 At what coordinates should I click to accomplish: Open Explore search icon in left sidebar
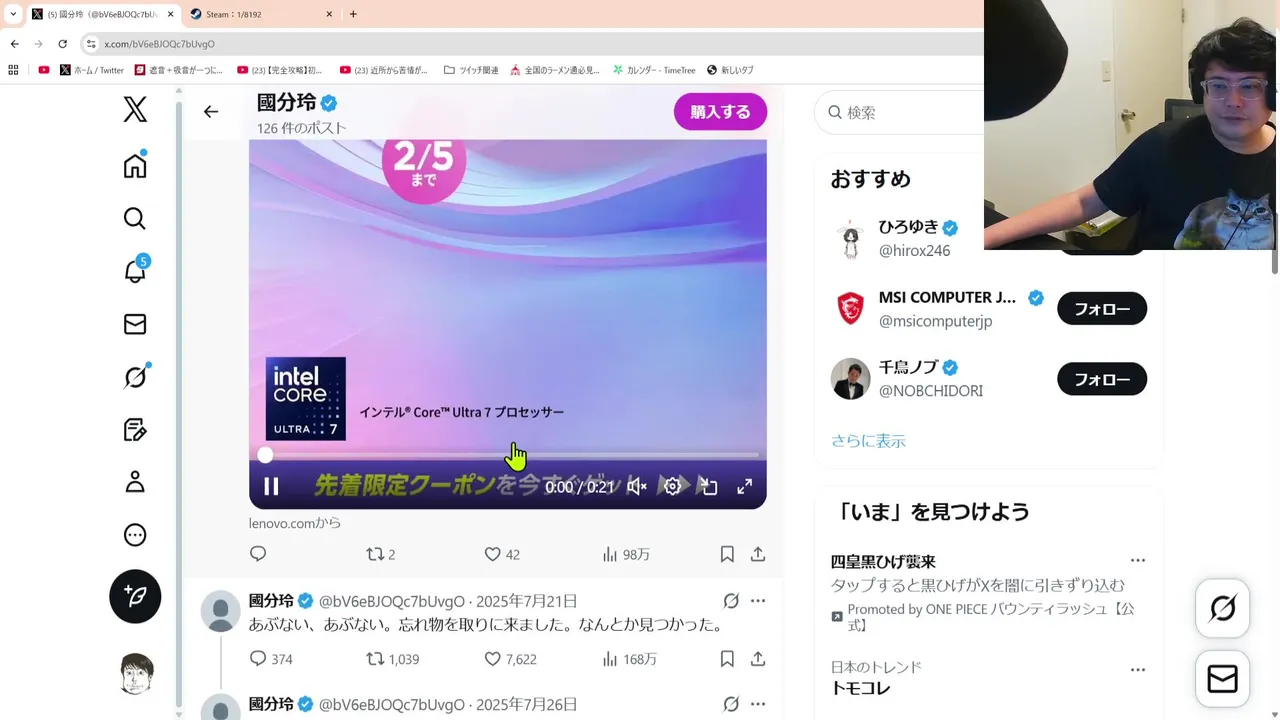click(x=135, y=218)
